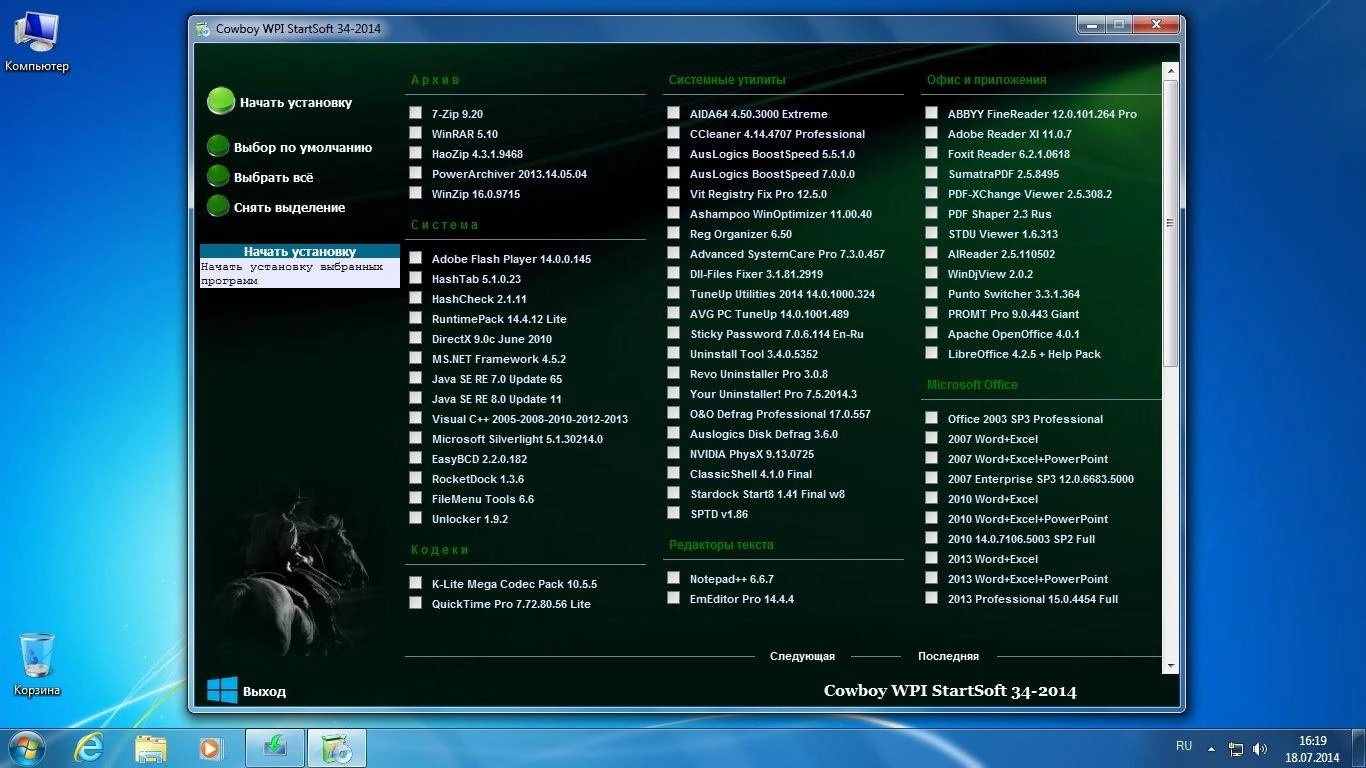Click the Sticky Password 7.0.6.114 En-Ru label
1366x768 pixels.
(x=777, y=334)
